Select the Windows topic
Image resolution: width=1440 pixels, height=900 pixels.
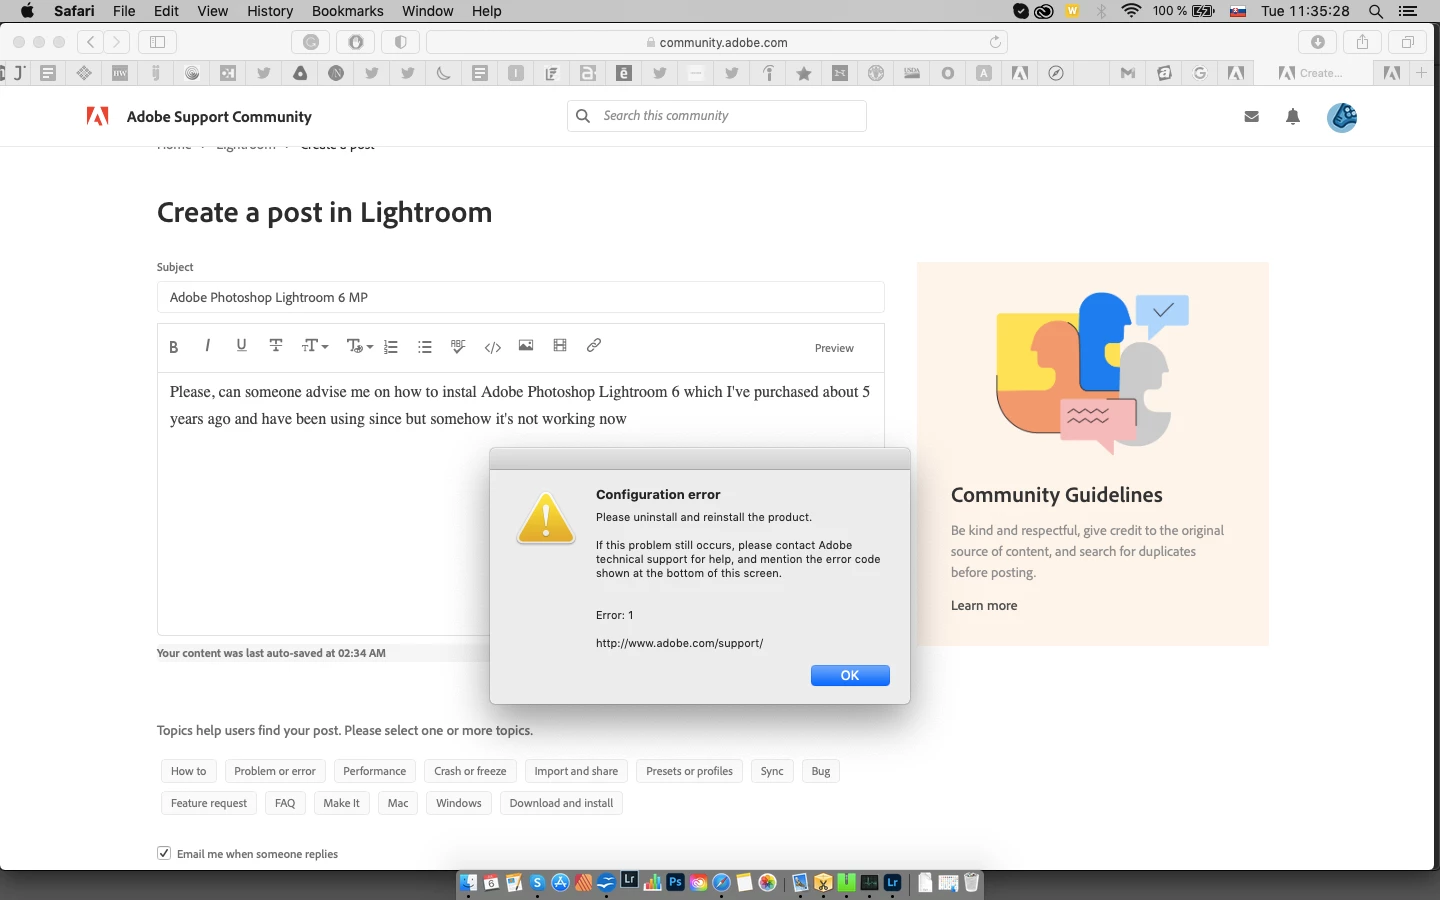coord(459,803)
